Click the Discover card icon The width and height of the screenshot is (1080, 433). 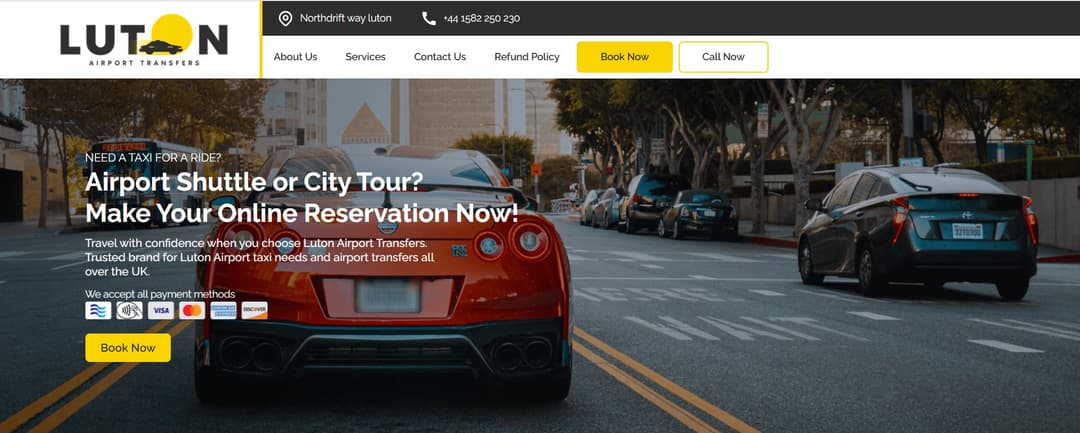[255, 310]
